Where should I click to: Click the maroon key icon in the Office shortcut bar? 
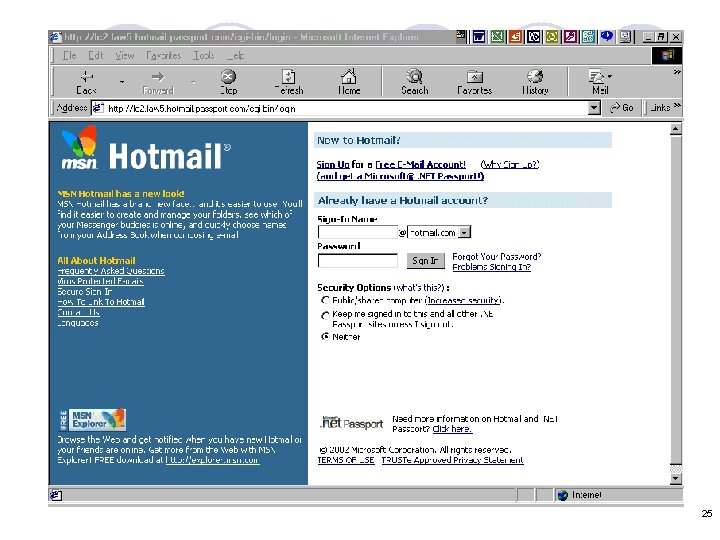(570, 37)
